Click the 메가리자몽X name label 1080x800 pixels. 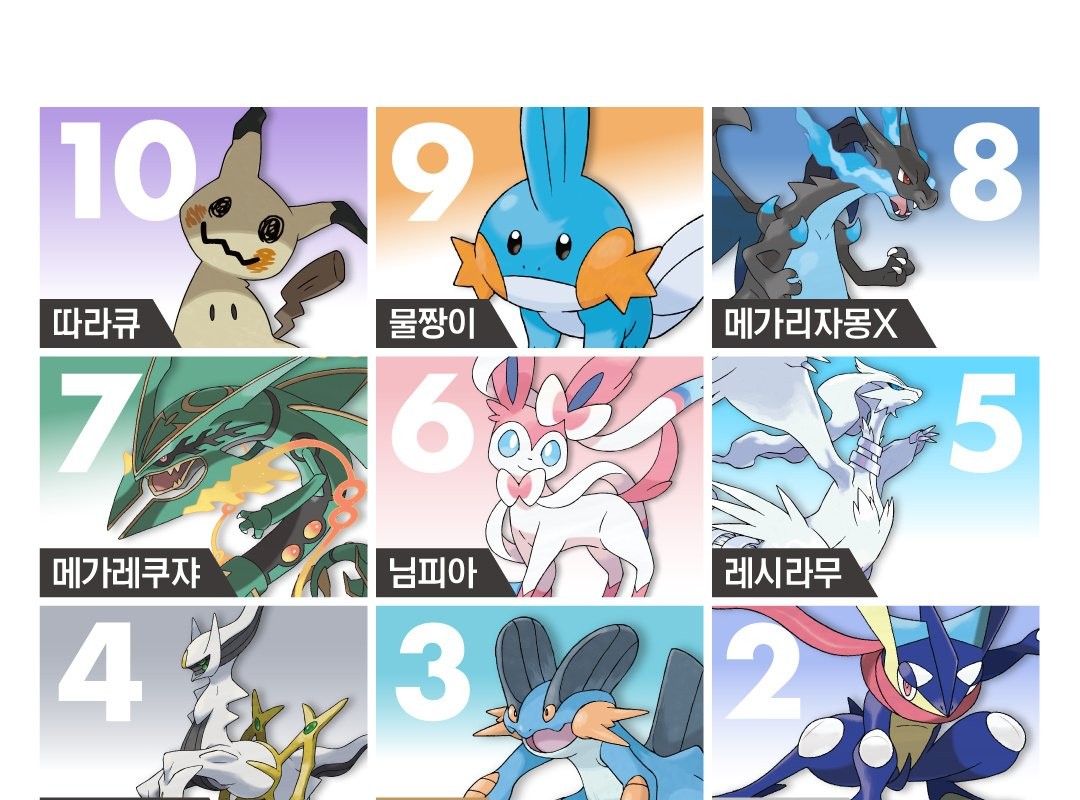point(811,323)
